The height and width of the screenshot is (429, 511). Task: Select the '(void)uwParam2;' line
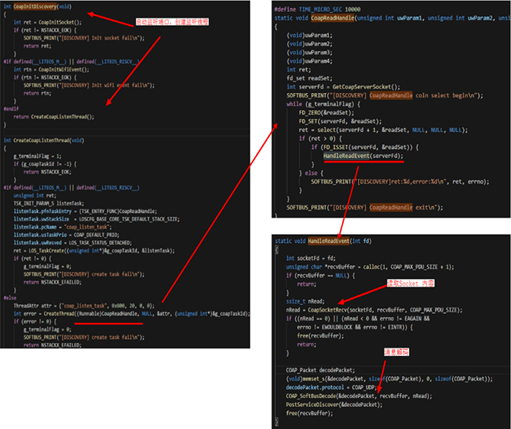coord(309,44)
